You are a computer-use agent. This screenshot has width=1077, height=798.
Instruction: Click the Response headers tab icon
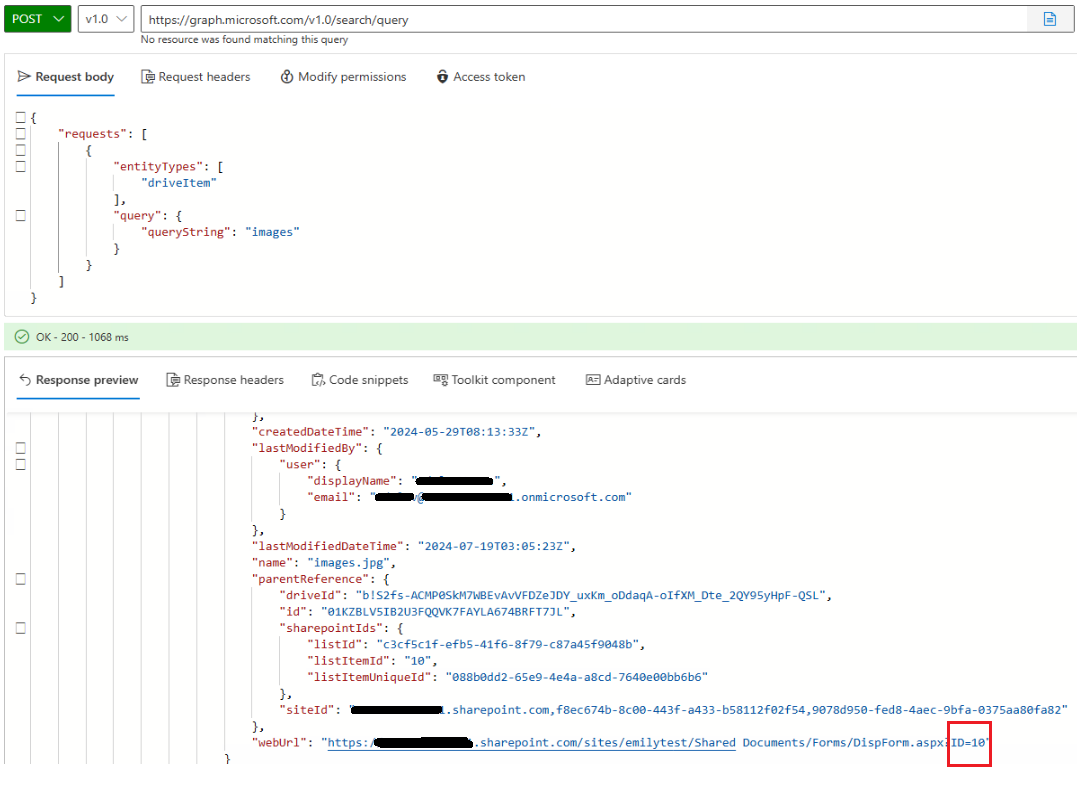[x=172, y=379]
